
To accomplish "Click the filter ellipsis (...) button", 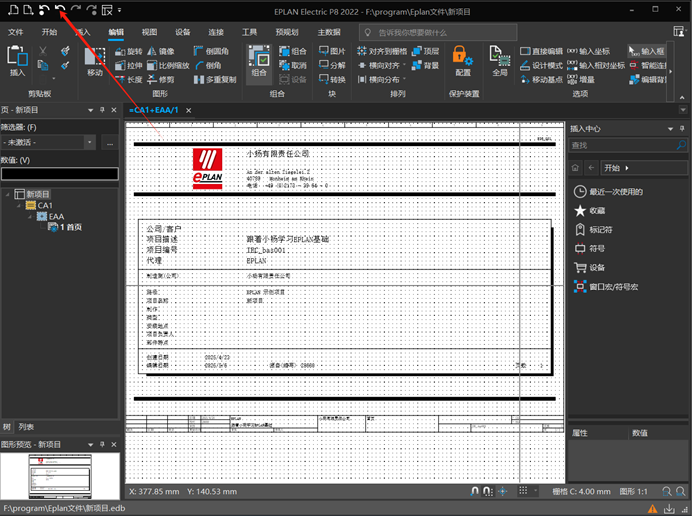I will [110, 142].
